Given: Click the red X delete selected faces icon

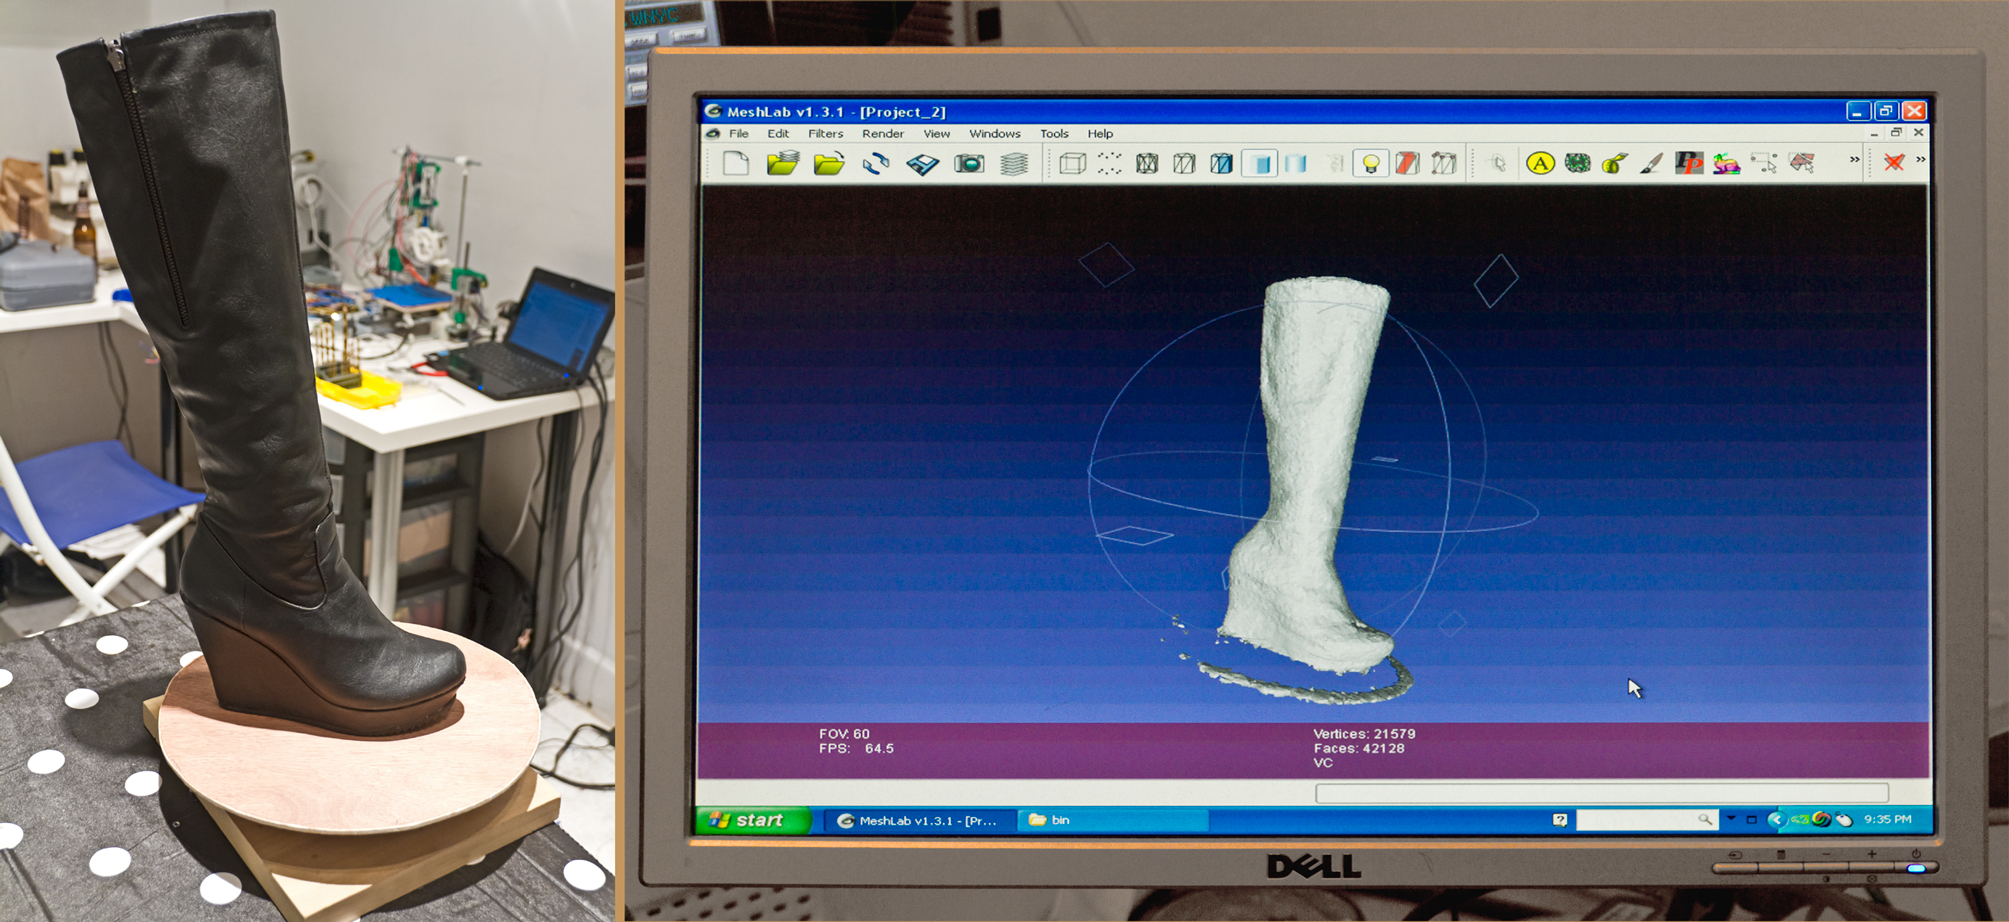Looking at the screenshot, I should pos(1893,162).
